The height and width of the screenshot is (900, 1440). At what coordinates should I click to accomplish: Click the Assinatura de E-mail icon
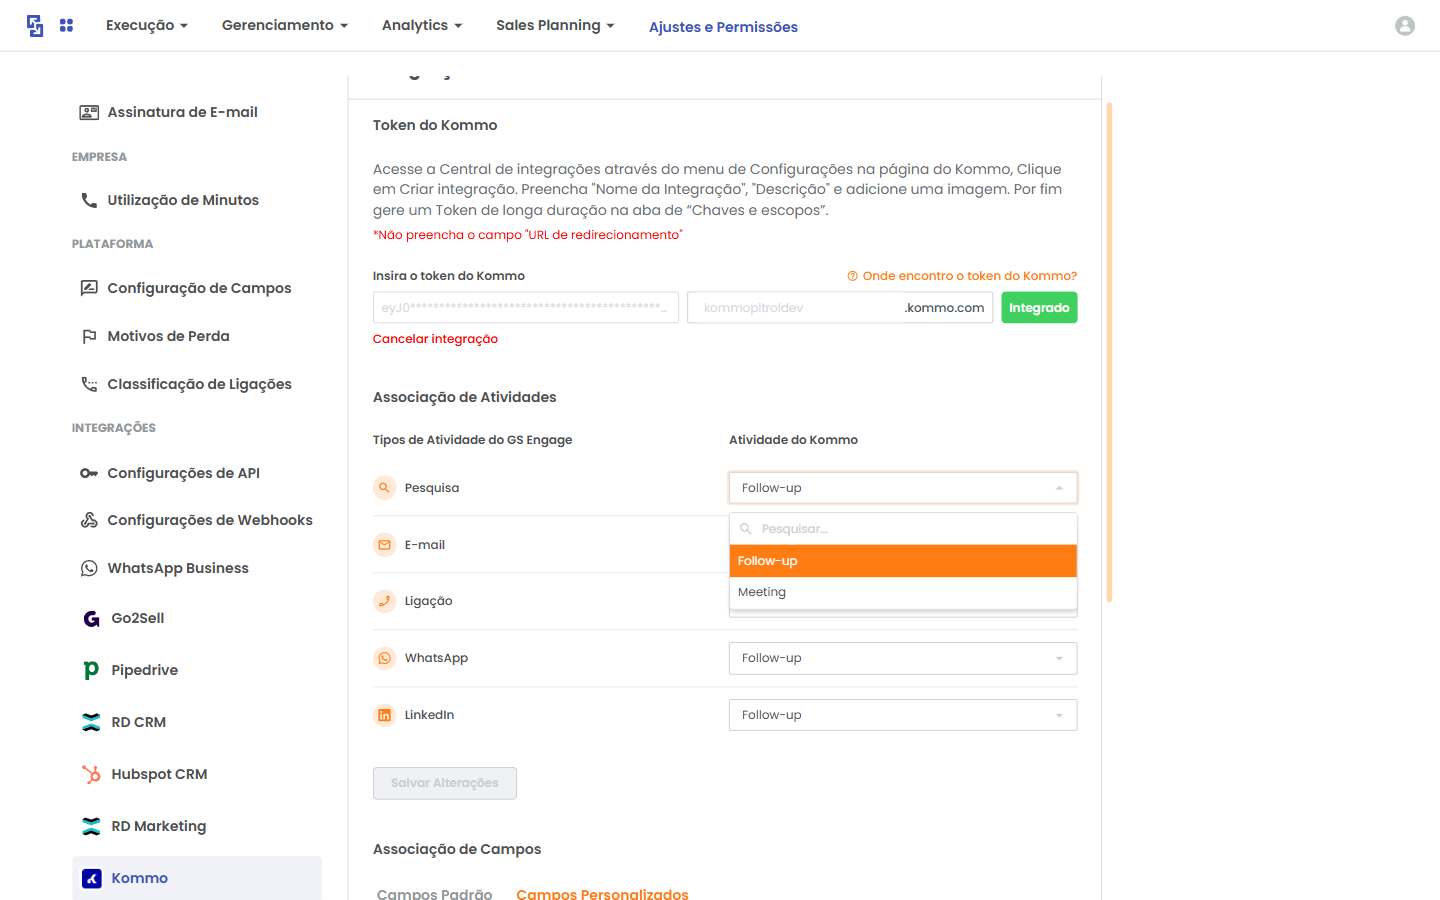(89, 112)
